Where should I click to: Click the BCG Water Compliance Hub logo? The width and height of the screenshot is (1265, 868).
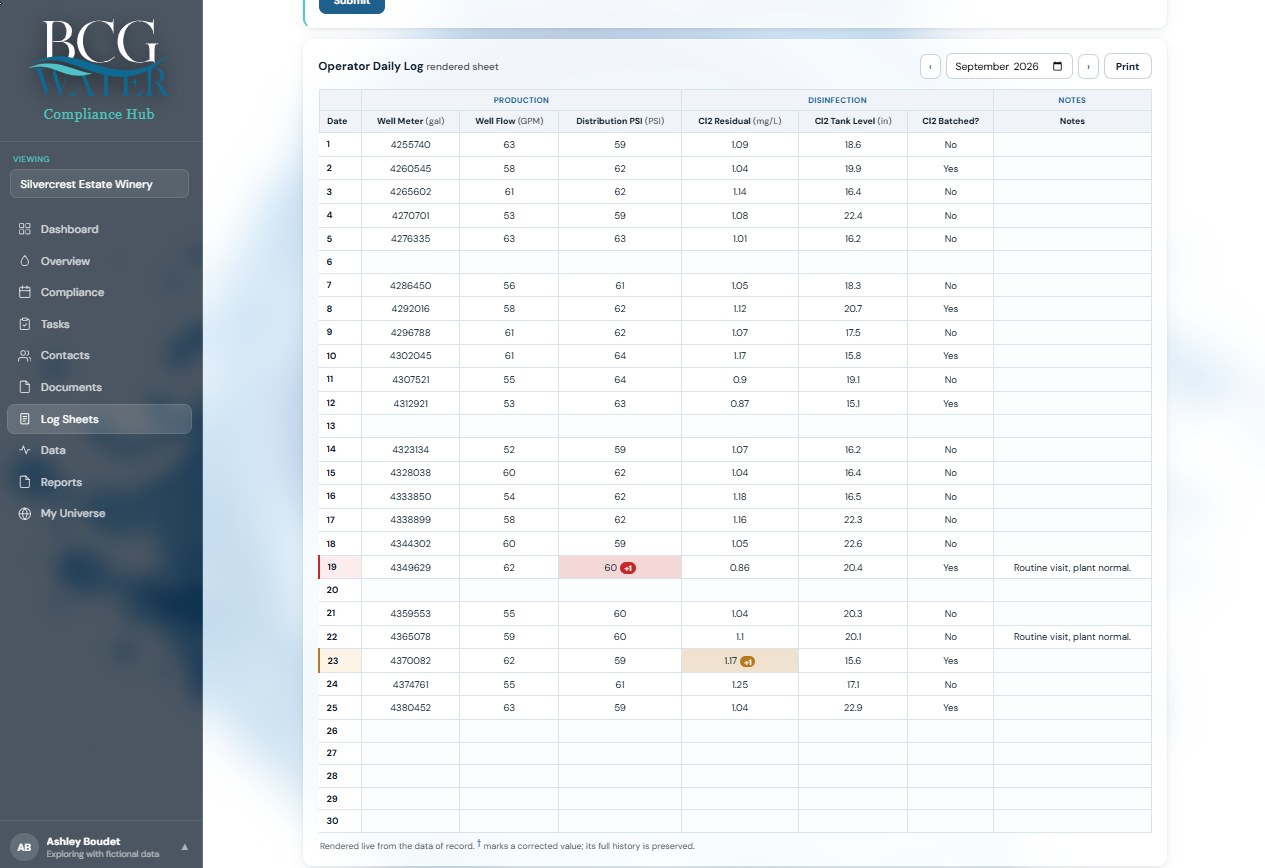tap(99, 70)
